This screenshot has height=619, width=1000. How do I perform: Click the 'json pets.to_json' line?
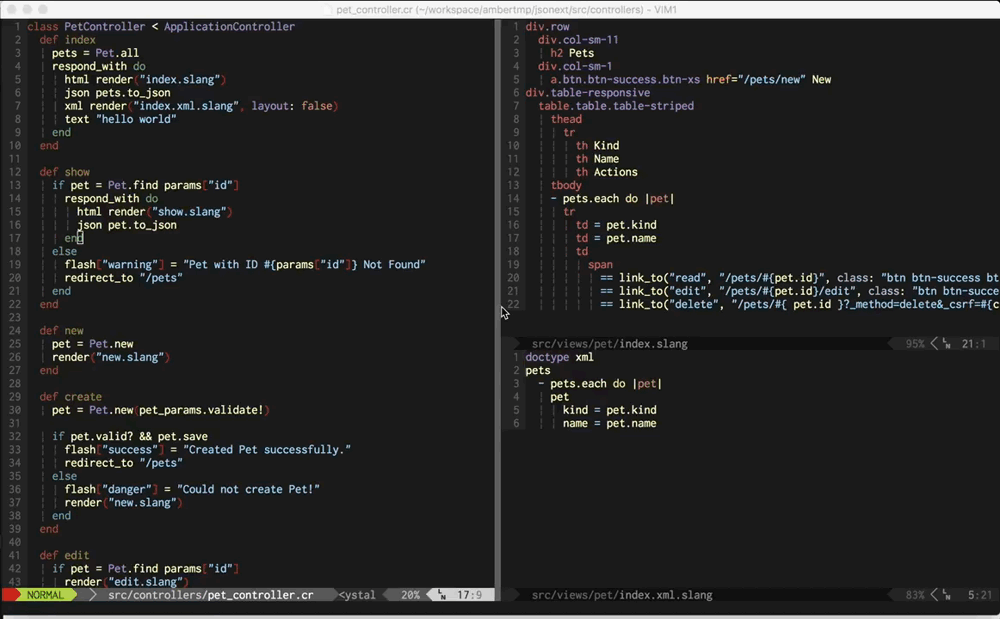tap(117, 92)
